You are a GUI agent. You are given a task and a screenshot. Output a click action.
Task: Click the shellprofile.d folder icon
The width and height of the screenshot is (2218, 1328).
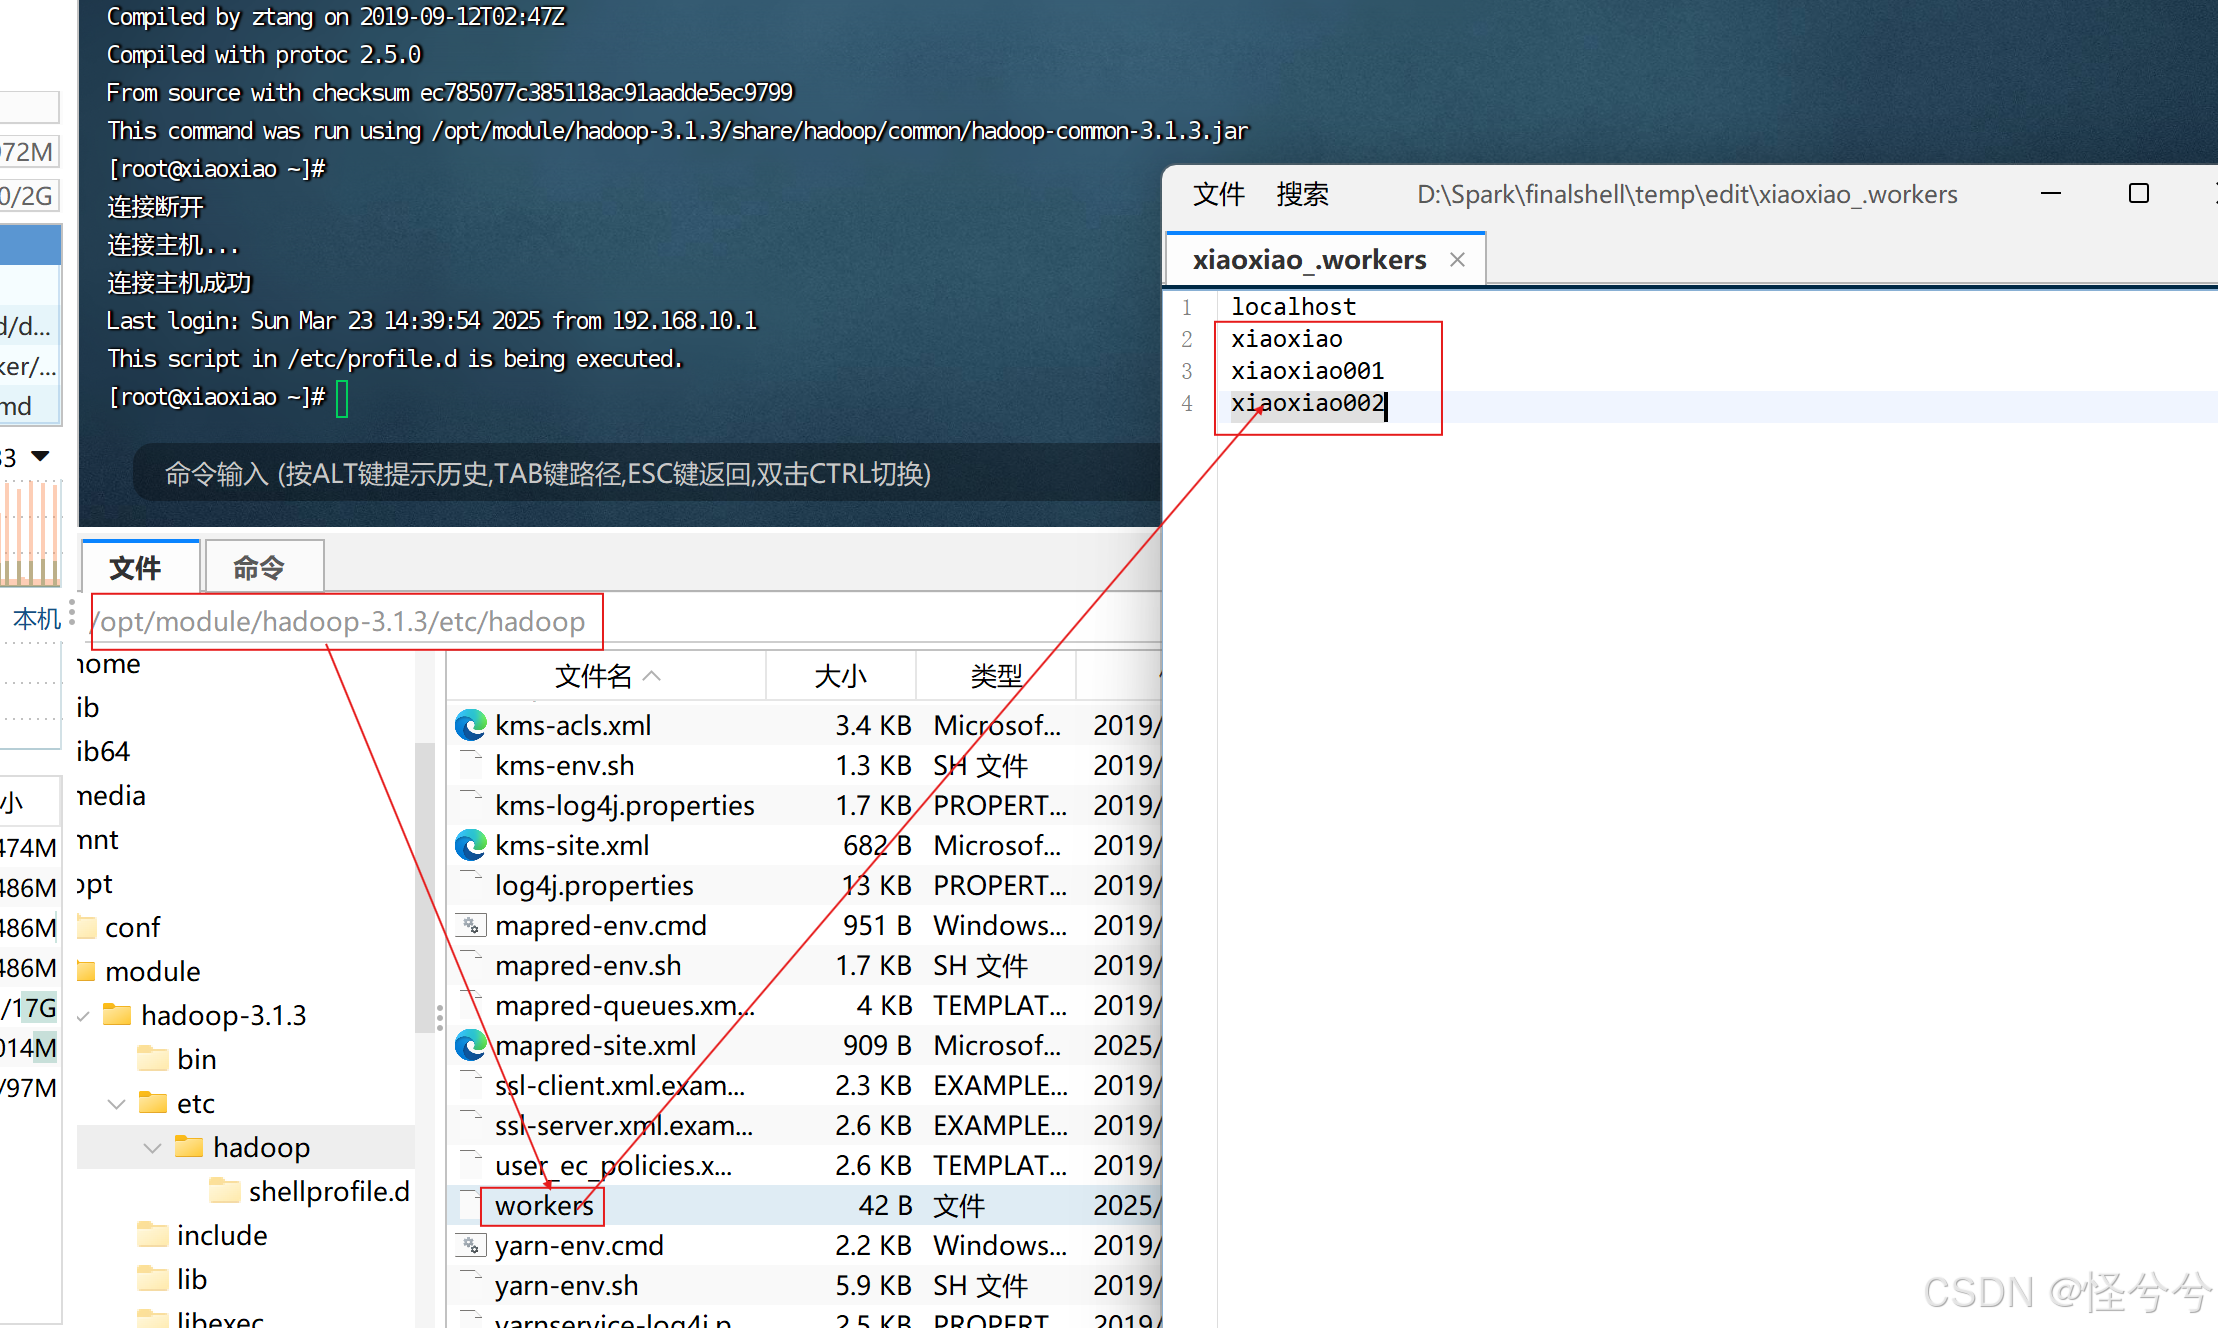point(225,1191)
